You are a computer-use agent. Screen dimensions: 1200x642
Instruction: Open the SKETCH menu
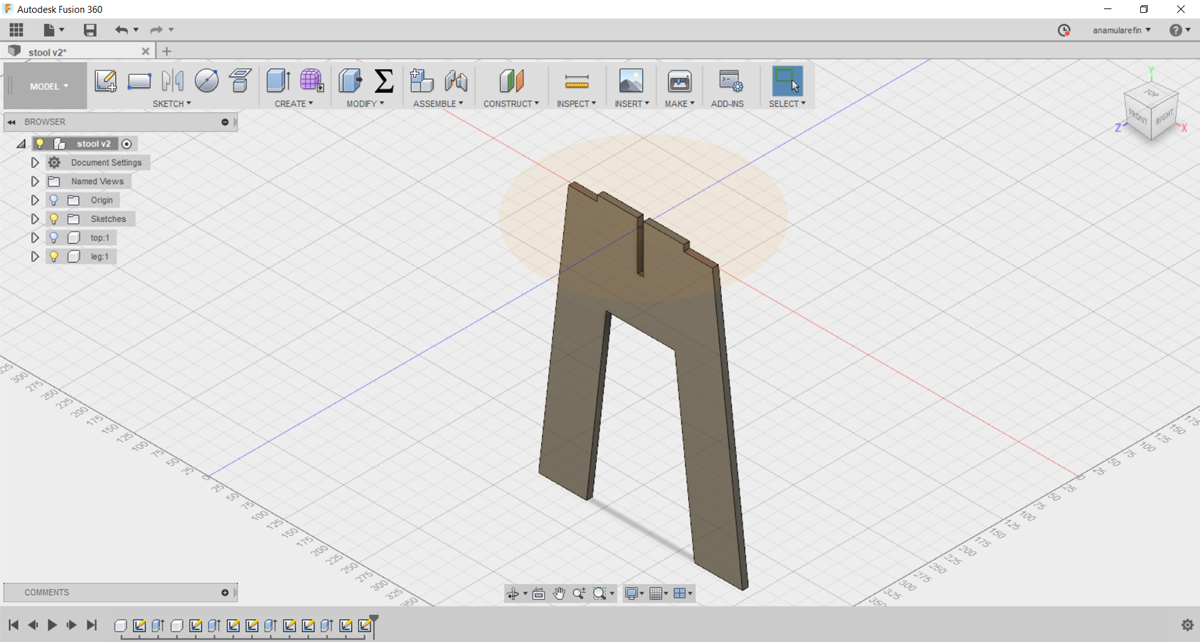(x=172, y=104)
